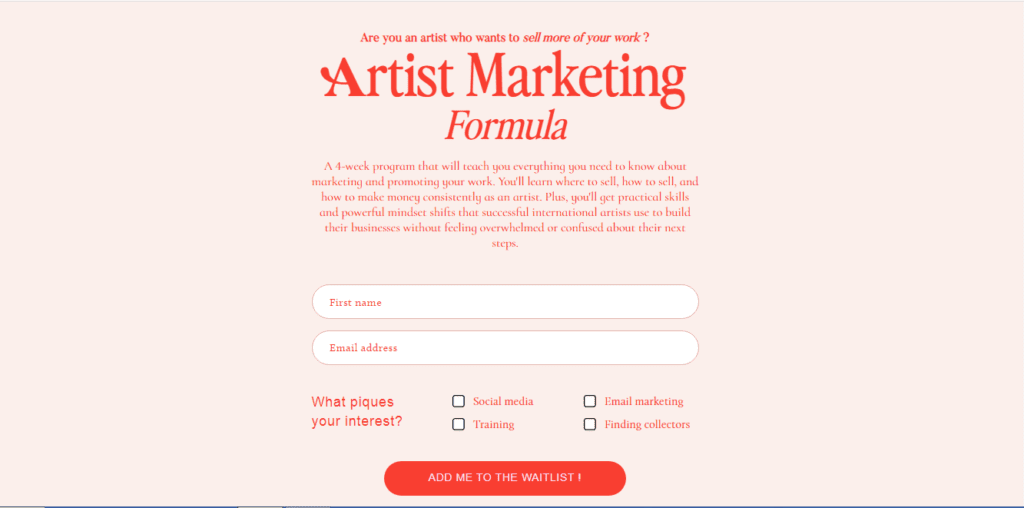Click the First name input field
This screenshot has height=508, width=1024.
point(505,302)
